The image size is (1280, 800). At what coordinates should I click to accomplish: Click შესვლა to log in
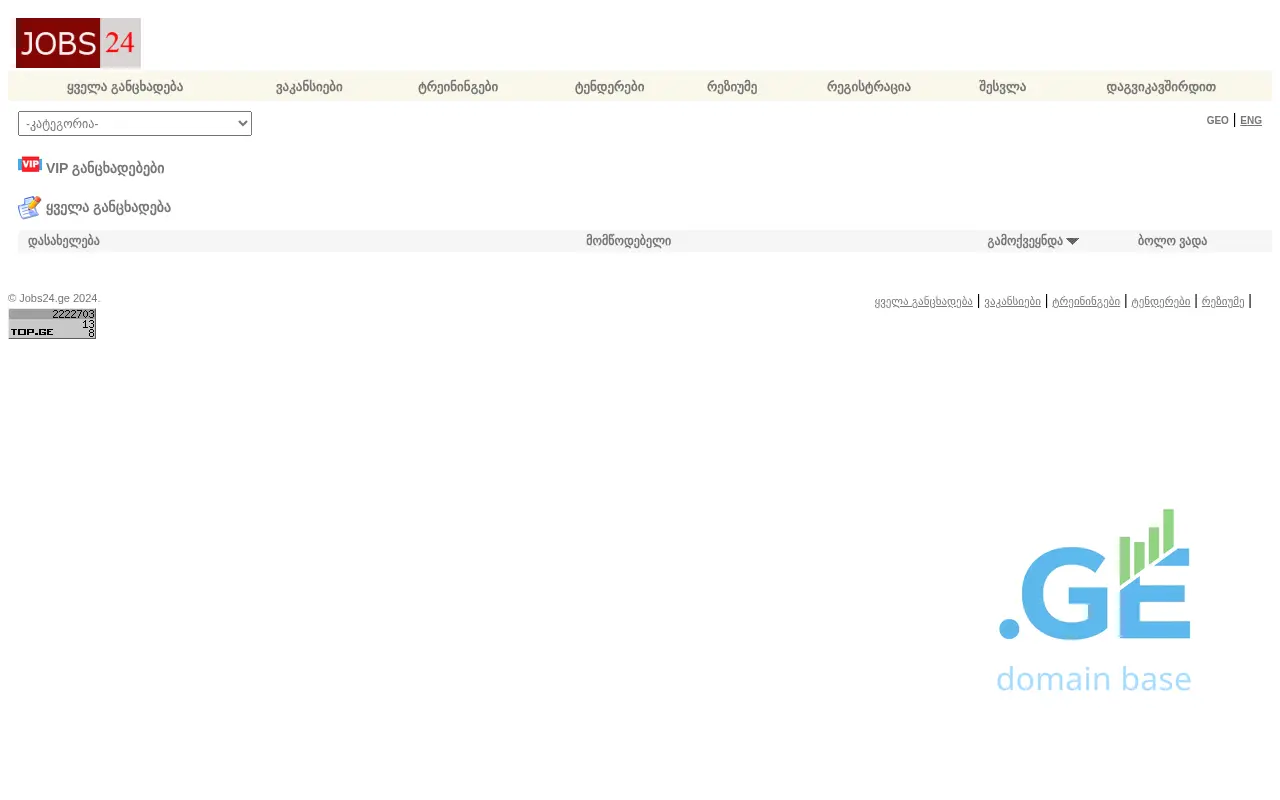coord(1002,87)
